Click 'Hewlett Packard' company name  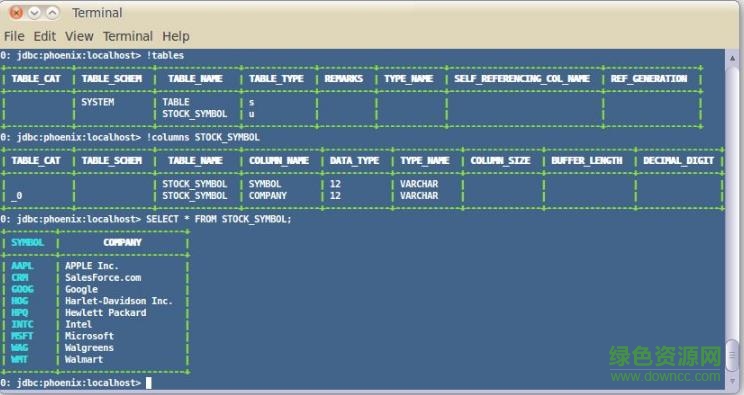click(106, 313)
